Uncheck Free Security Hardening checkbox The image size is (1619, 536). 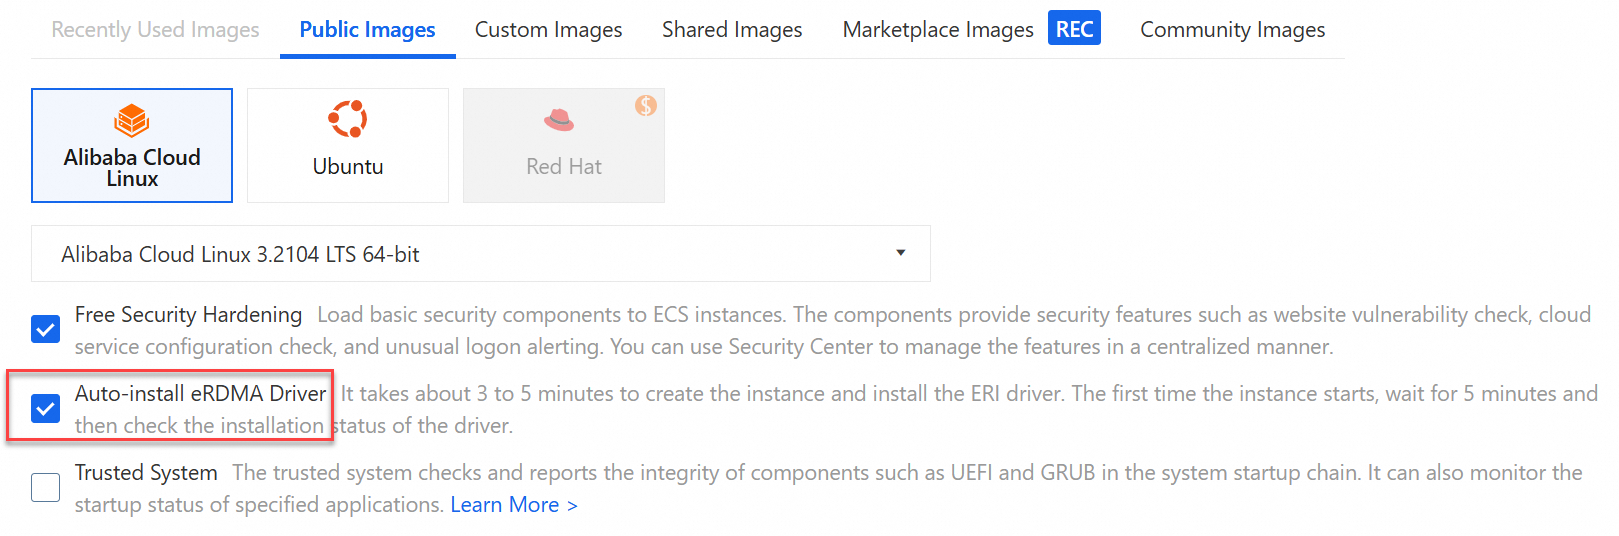click(46, 329)
